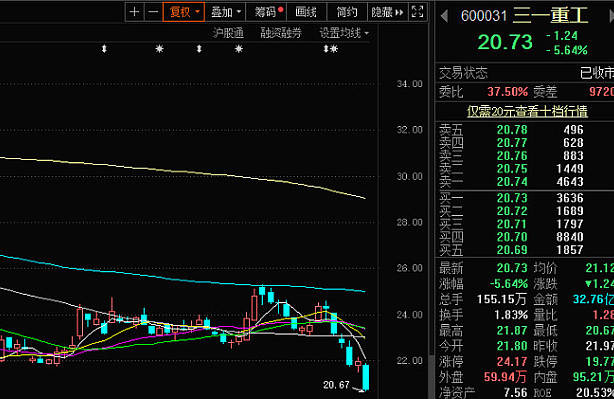Activate the 画线 drawing tool button
The width and height of the screenshot is (614, 399).
tap(306, 12)
